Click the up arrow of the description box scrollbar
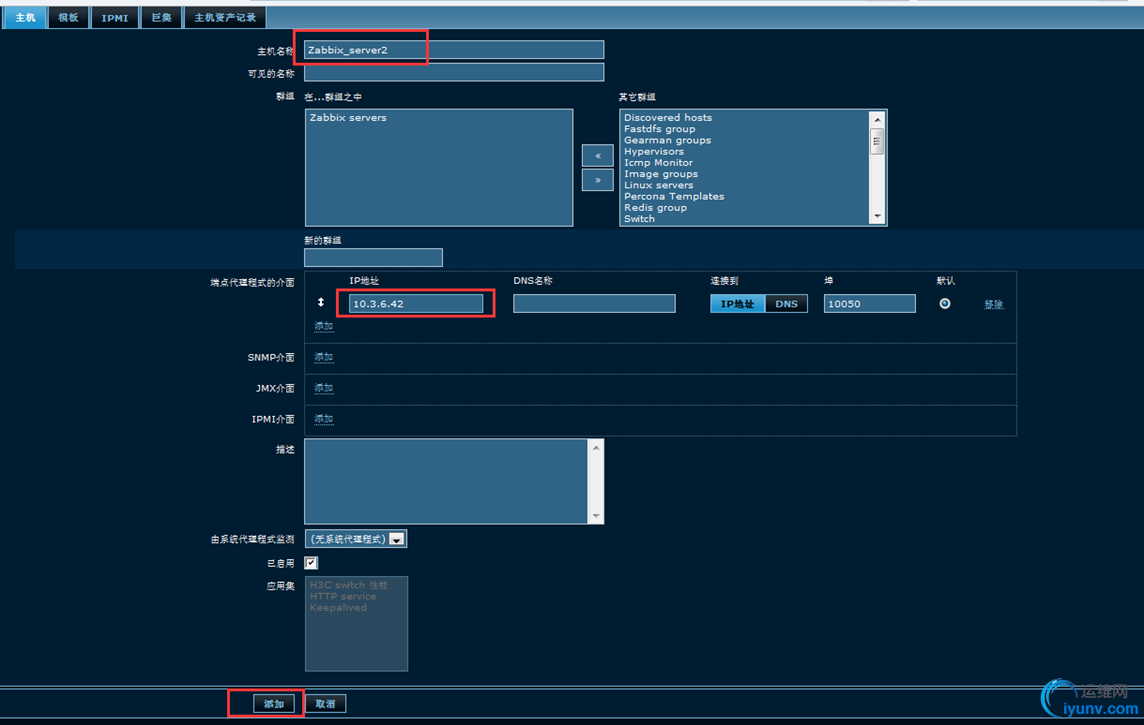This screenshot has width=1144, height=725. pyautogui.click(x=596, y=448)
